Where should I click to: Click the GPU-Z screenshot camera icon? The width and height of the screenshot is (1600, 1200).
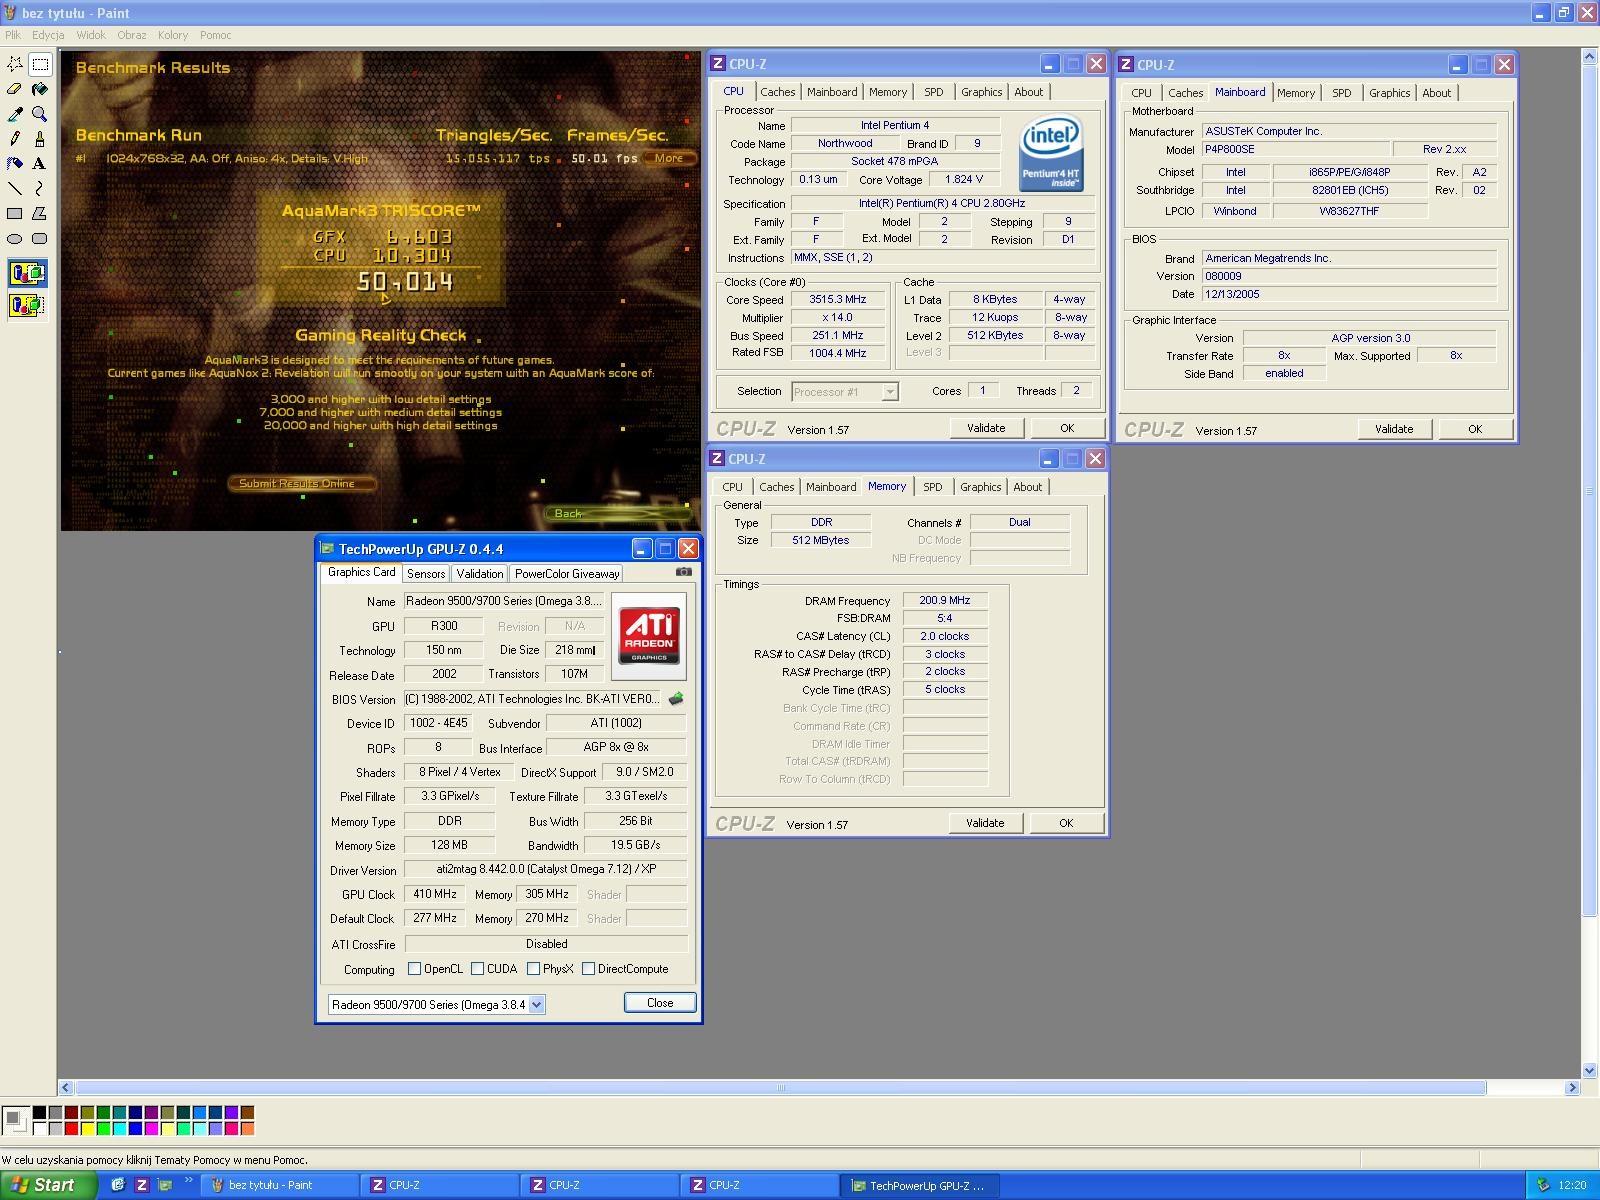click(x=684, y=572)
